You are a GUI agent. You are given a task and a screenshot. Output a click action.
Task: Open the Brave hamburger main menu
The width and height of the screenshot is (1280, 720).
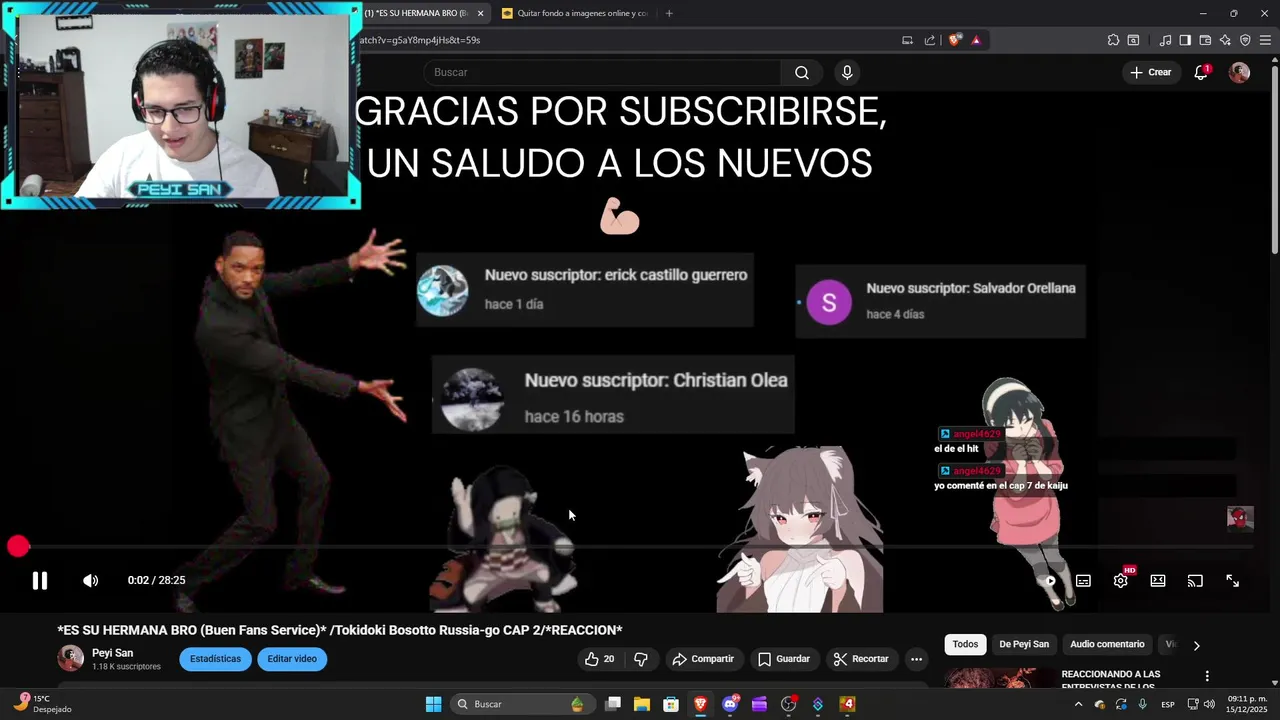1265,40
